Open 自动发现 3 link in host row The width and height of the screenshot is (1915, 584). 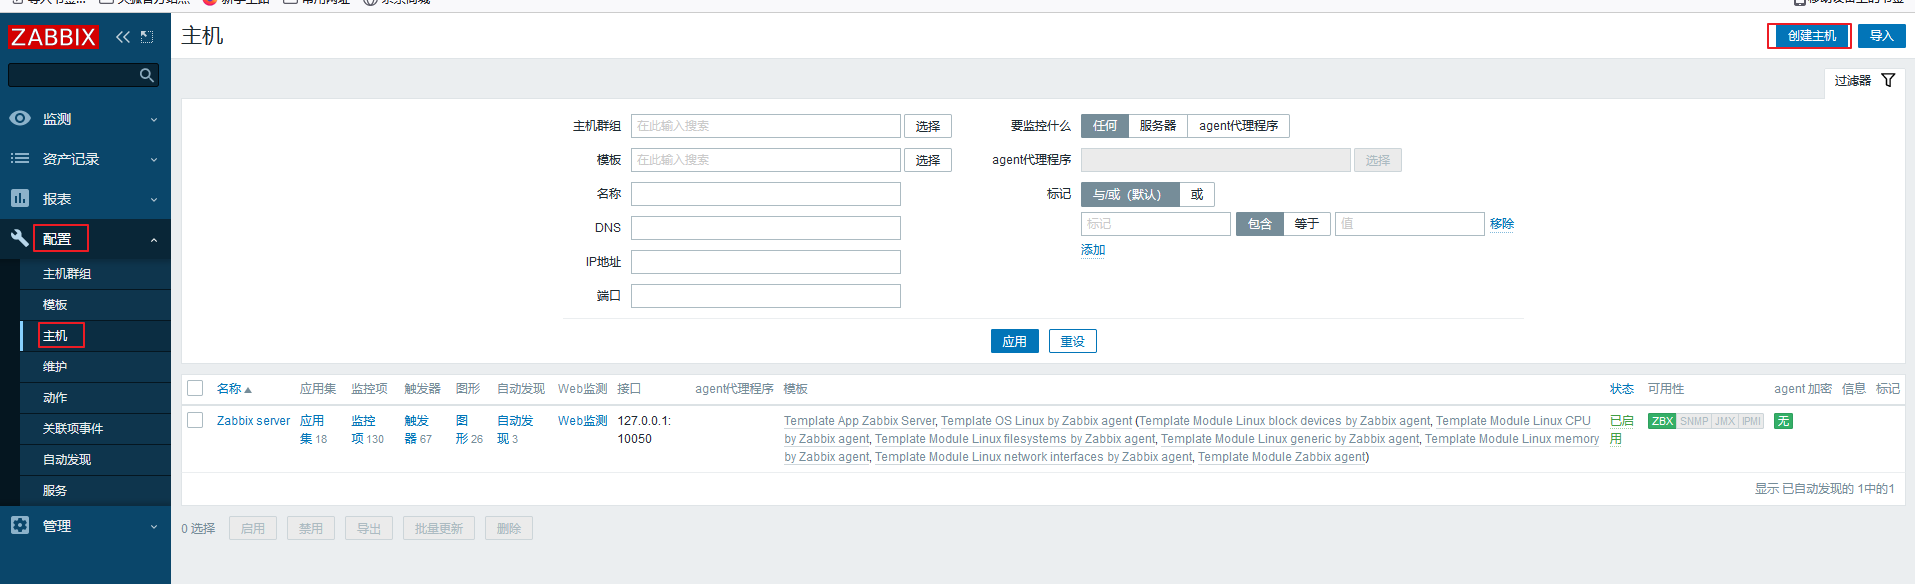point(515,430)
